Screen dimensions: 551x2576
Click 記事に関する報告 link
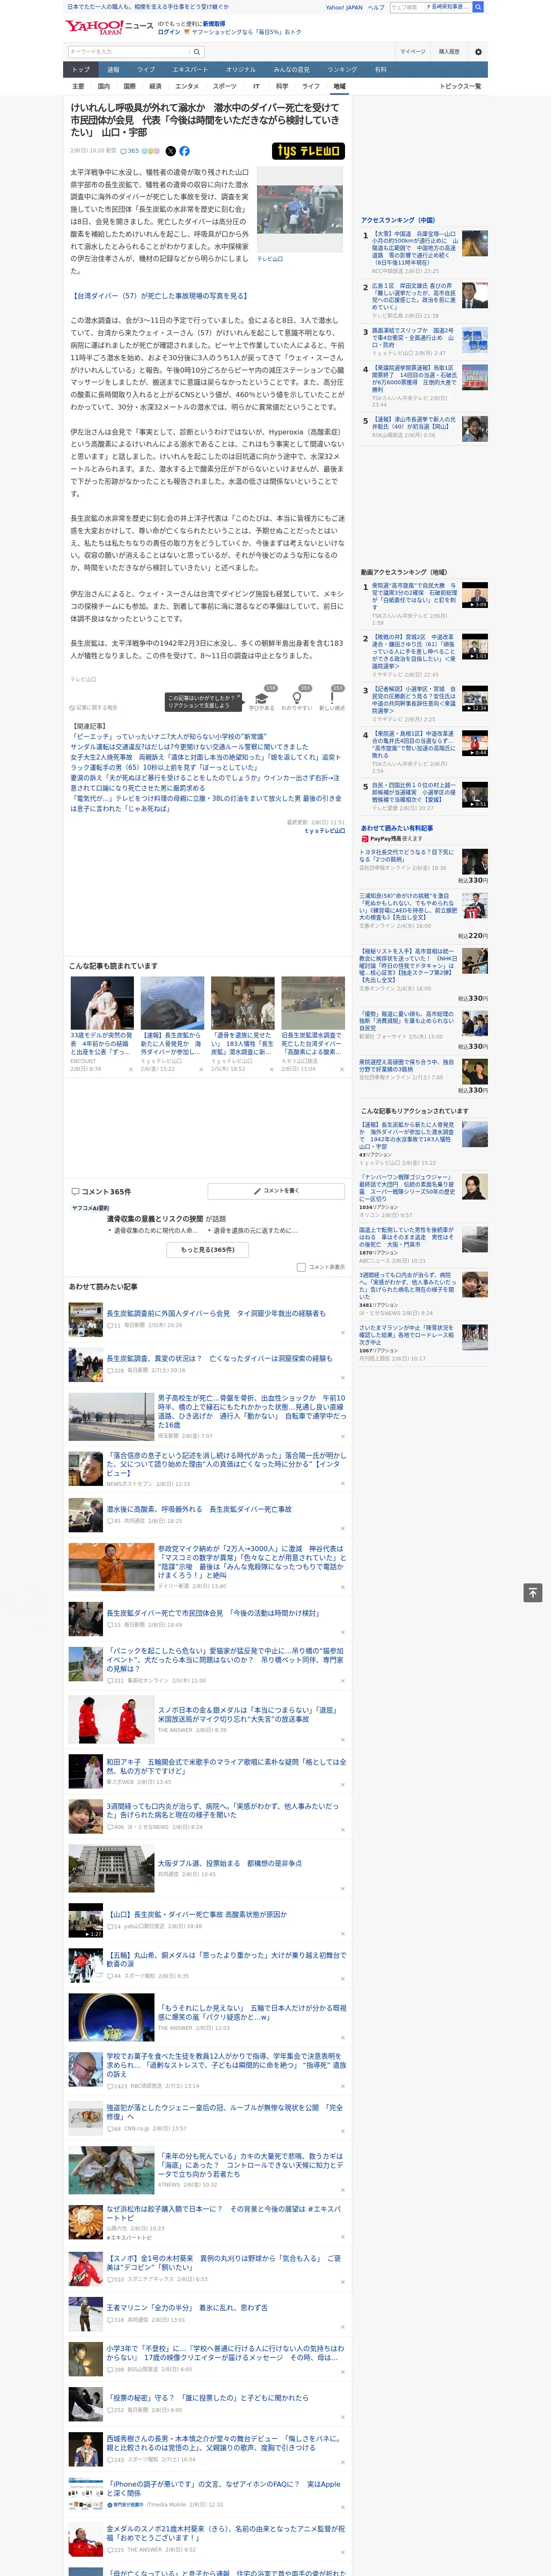94,707
